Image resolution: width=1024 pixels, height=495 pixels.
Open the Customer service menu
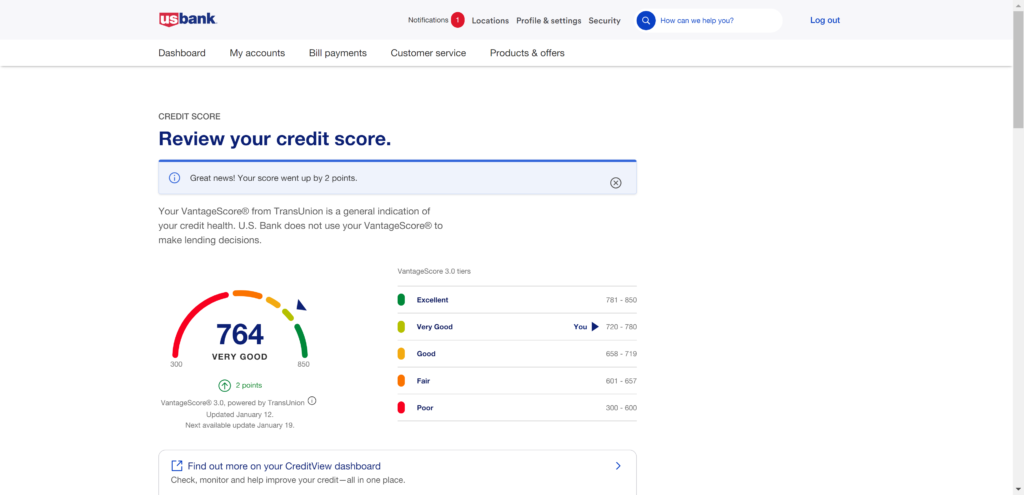coord(428,53)
